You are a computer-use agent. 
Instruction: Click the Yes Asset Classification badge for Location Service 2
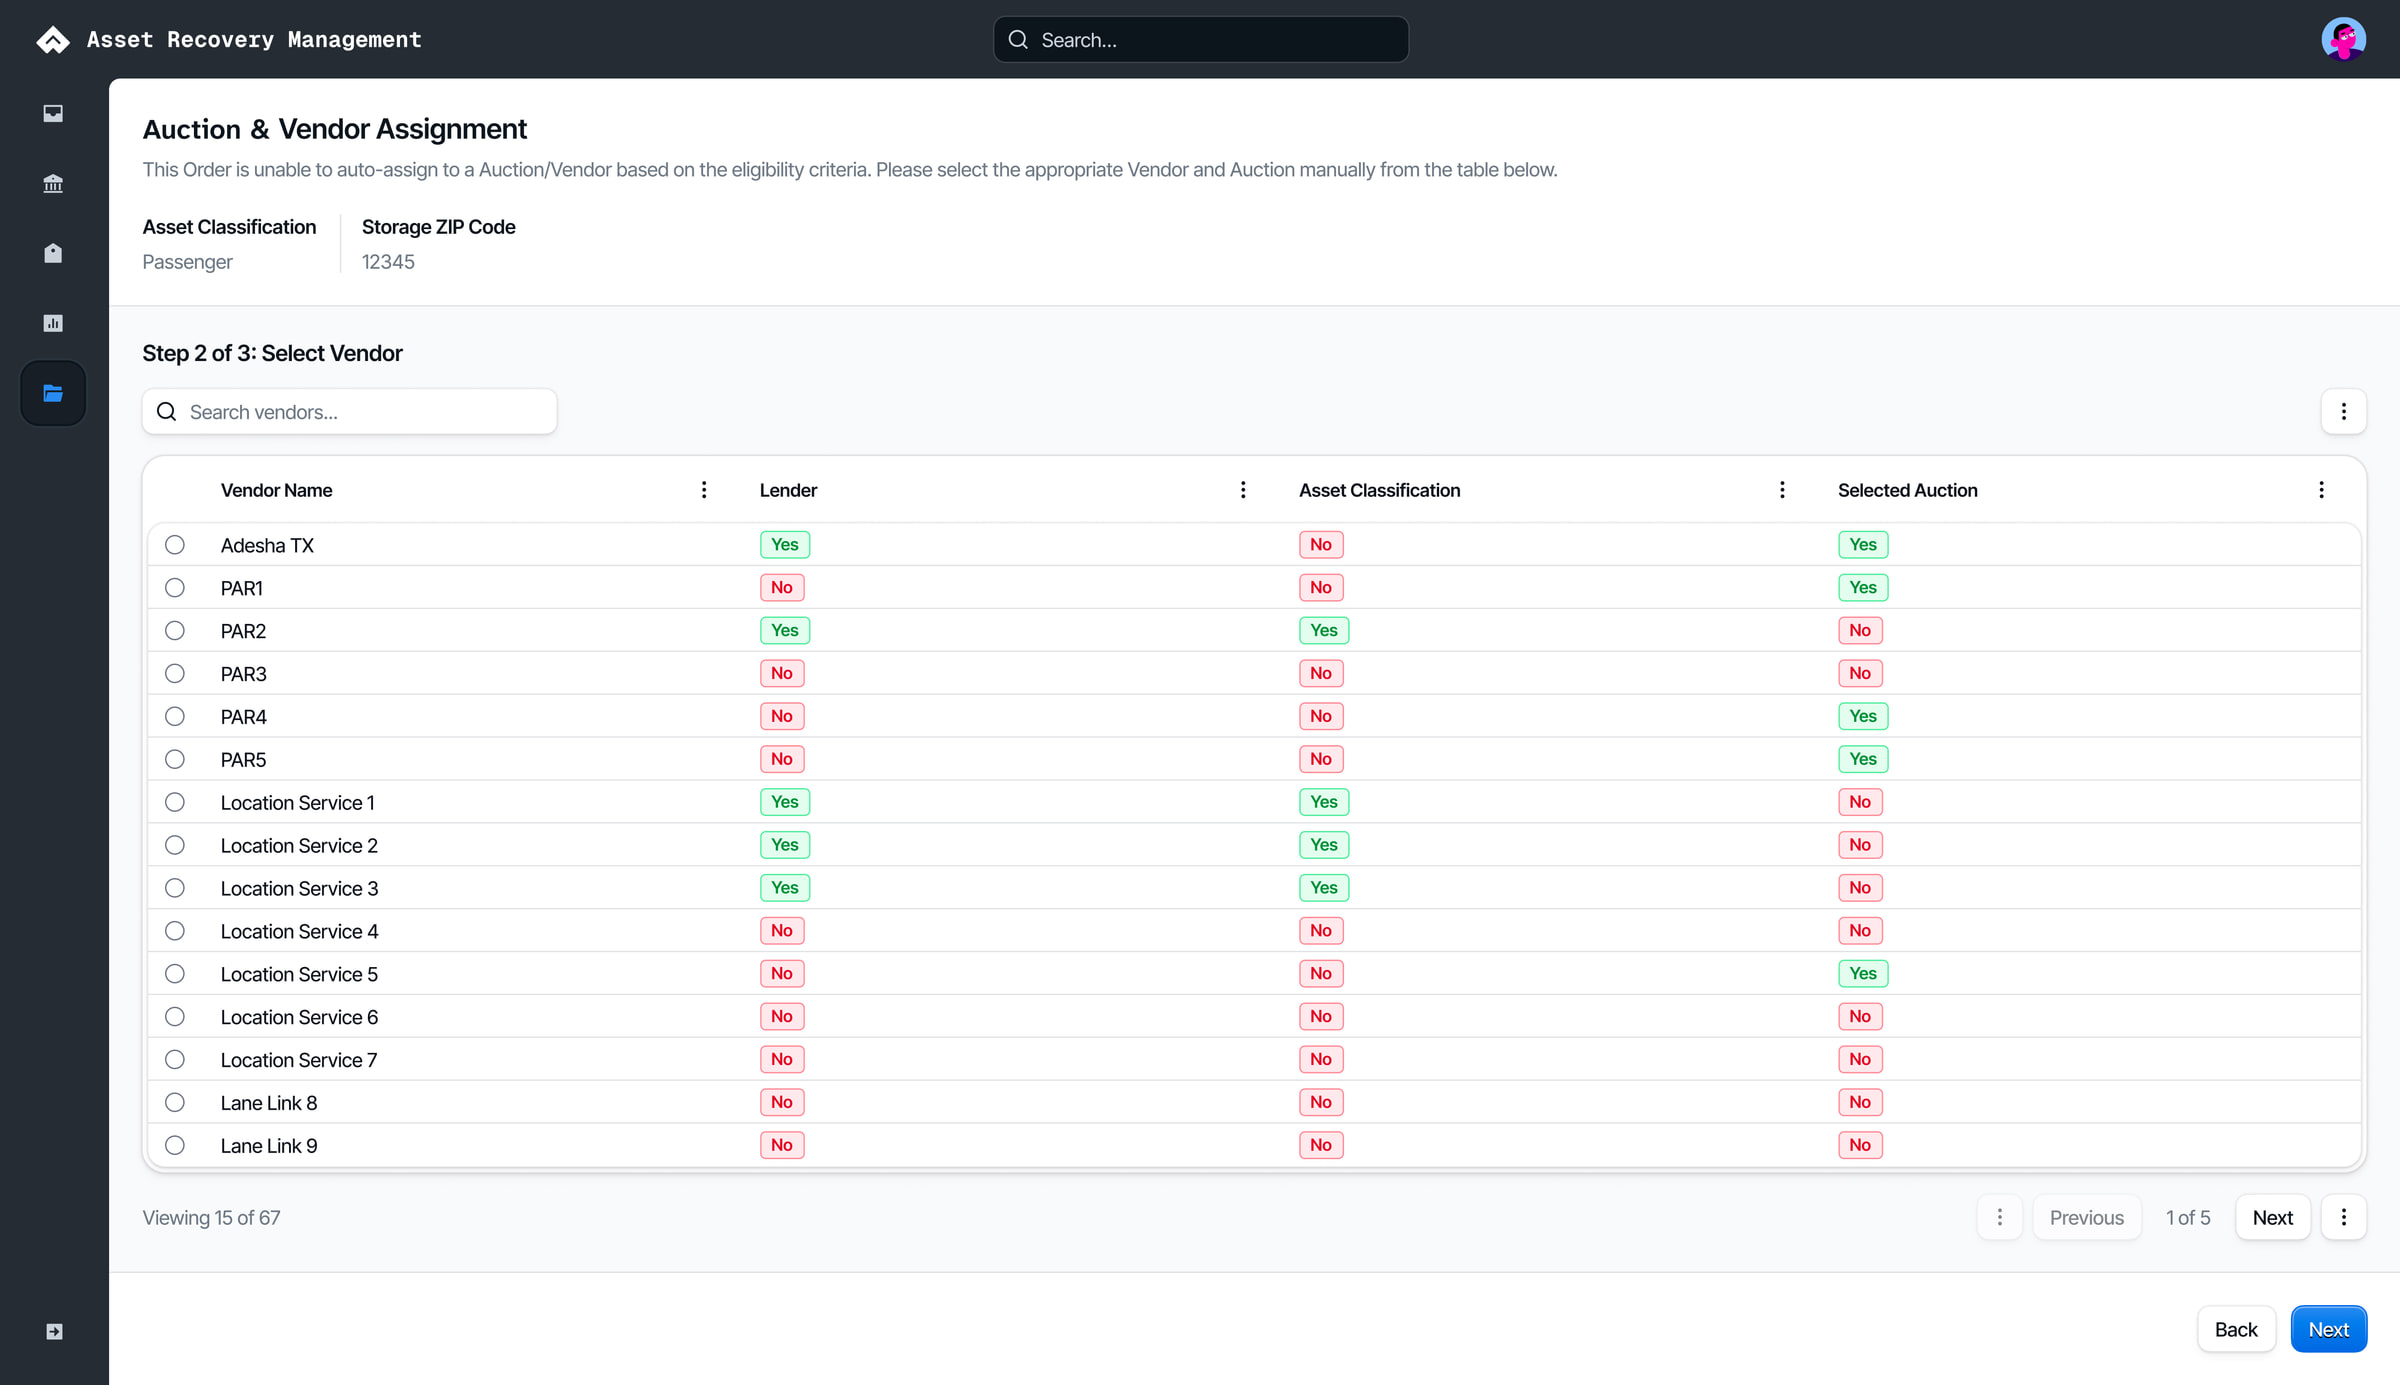(x=1324, y=845)
